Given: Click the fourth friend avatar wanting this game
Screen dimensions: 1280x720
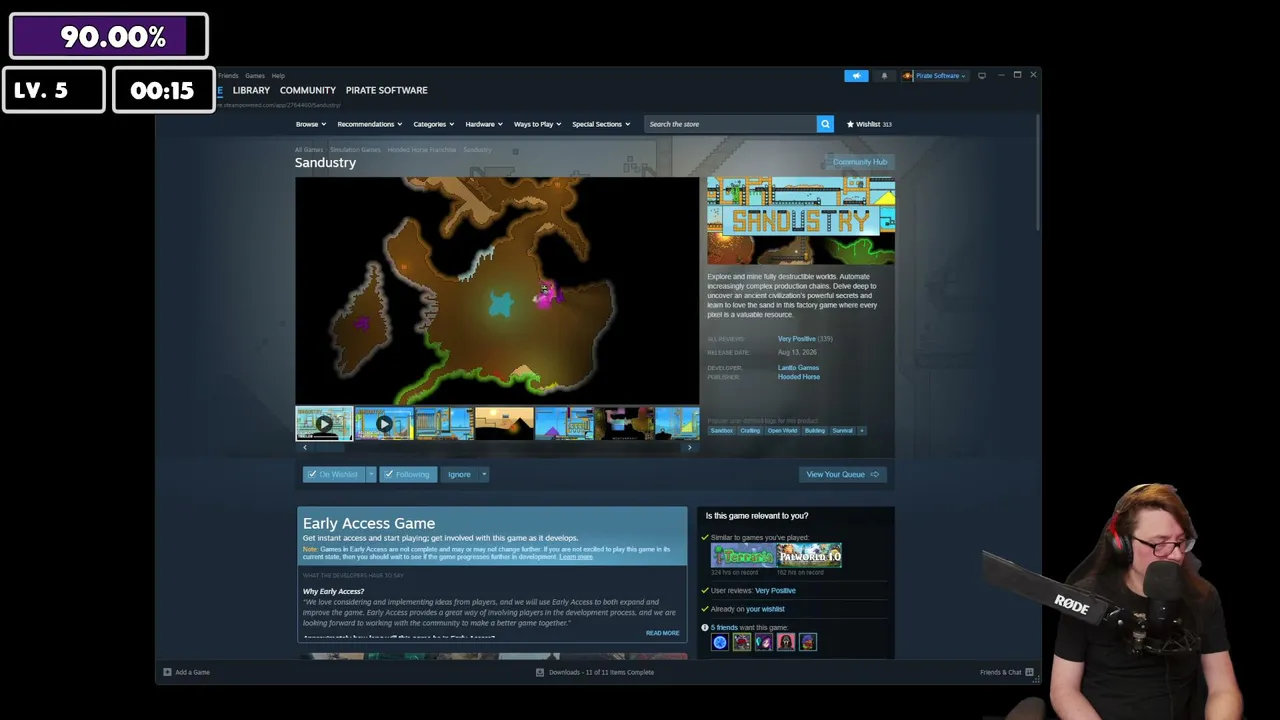Looking at the screenshot, I should click(786, 642).
